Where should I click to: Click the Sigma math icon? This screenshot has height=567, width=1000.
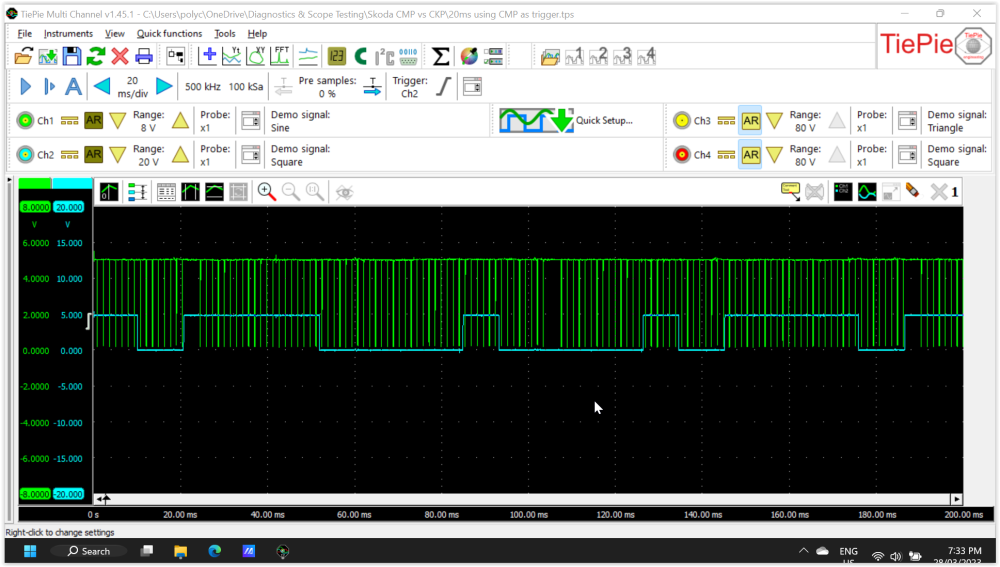pos(440,56)
